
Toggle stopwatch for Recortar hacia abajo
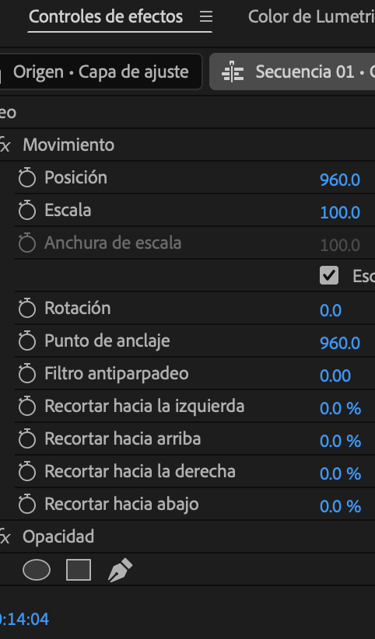point(27,504)
